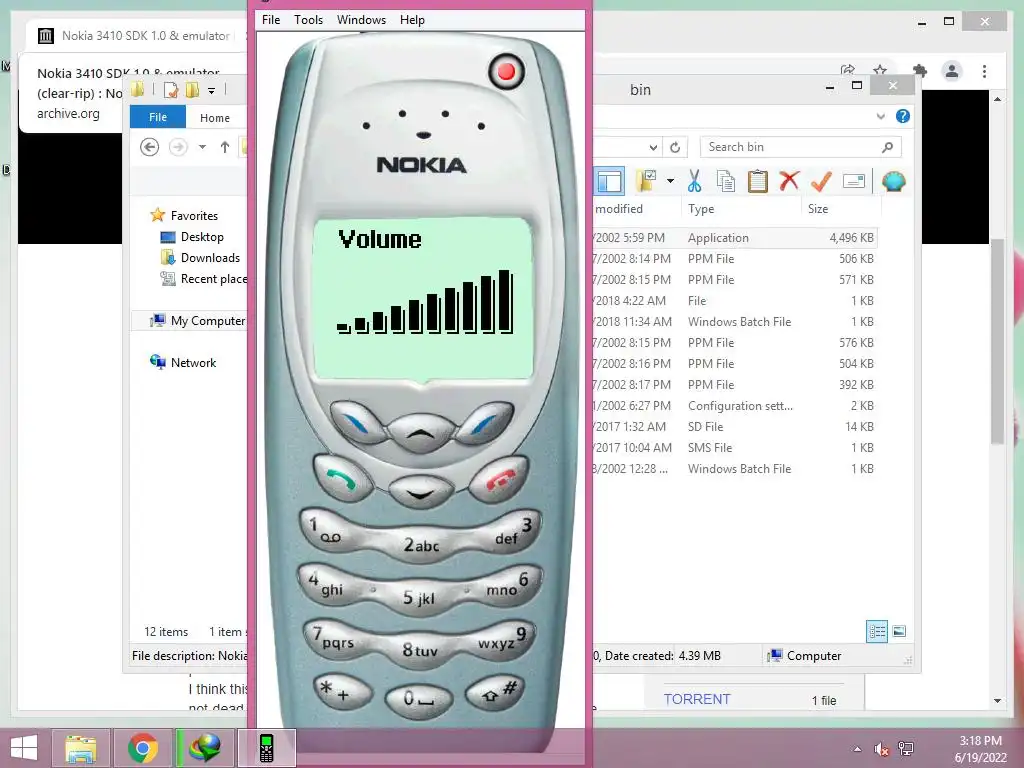1024x768 pixels.
Task: Click the red end call key on the phone
Action: 498,479
